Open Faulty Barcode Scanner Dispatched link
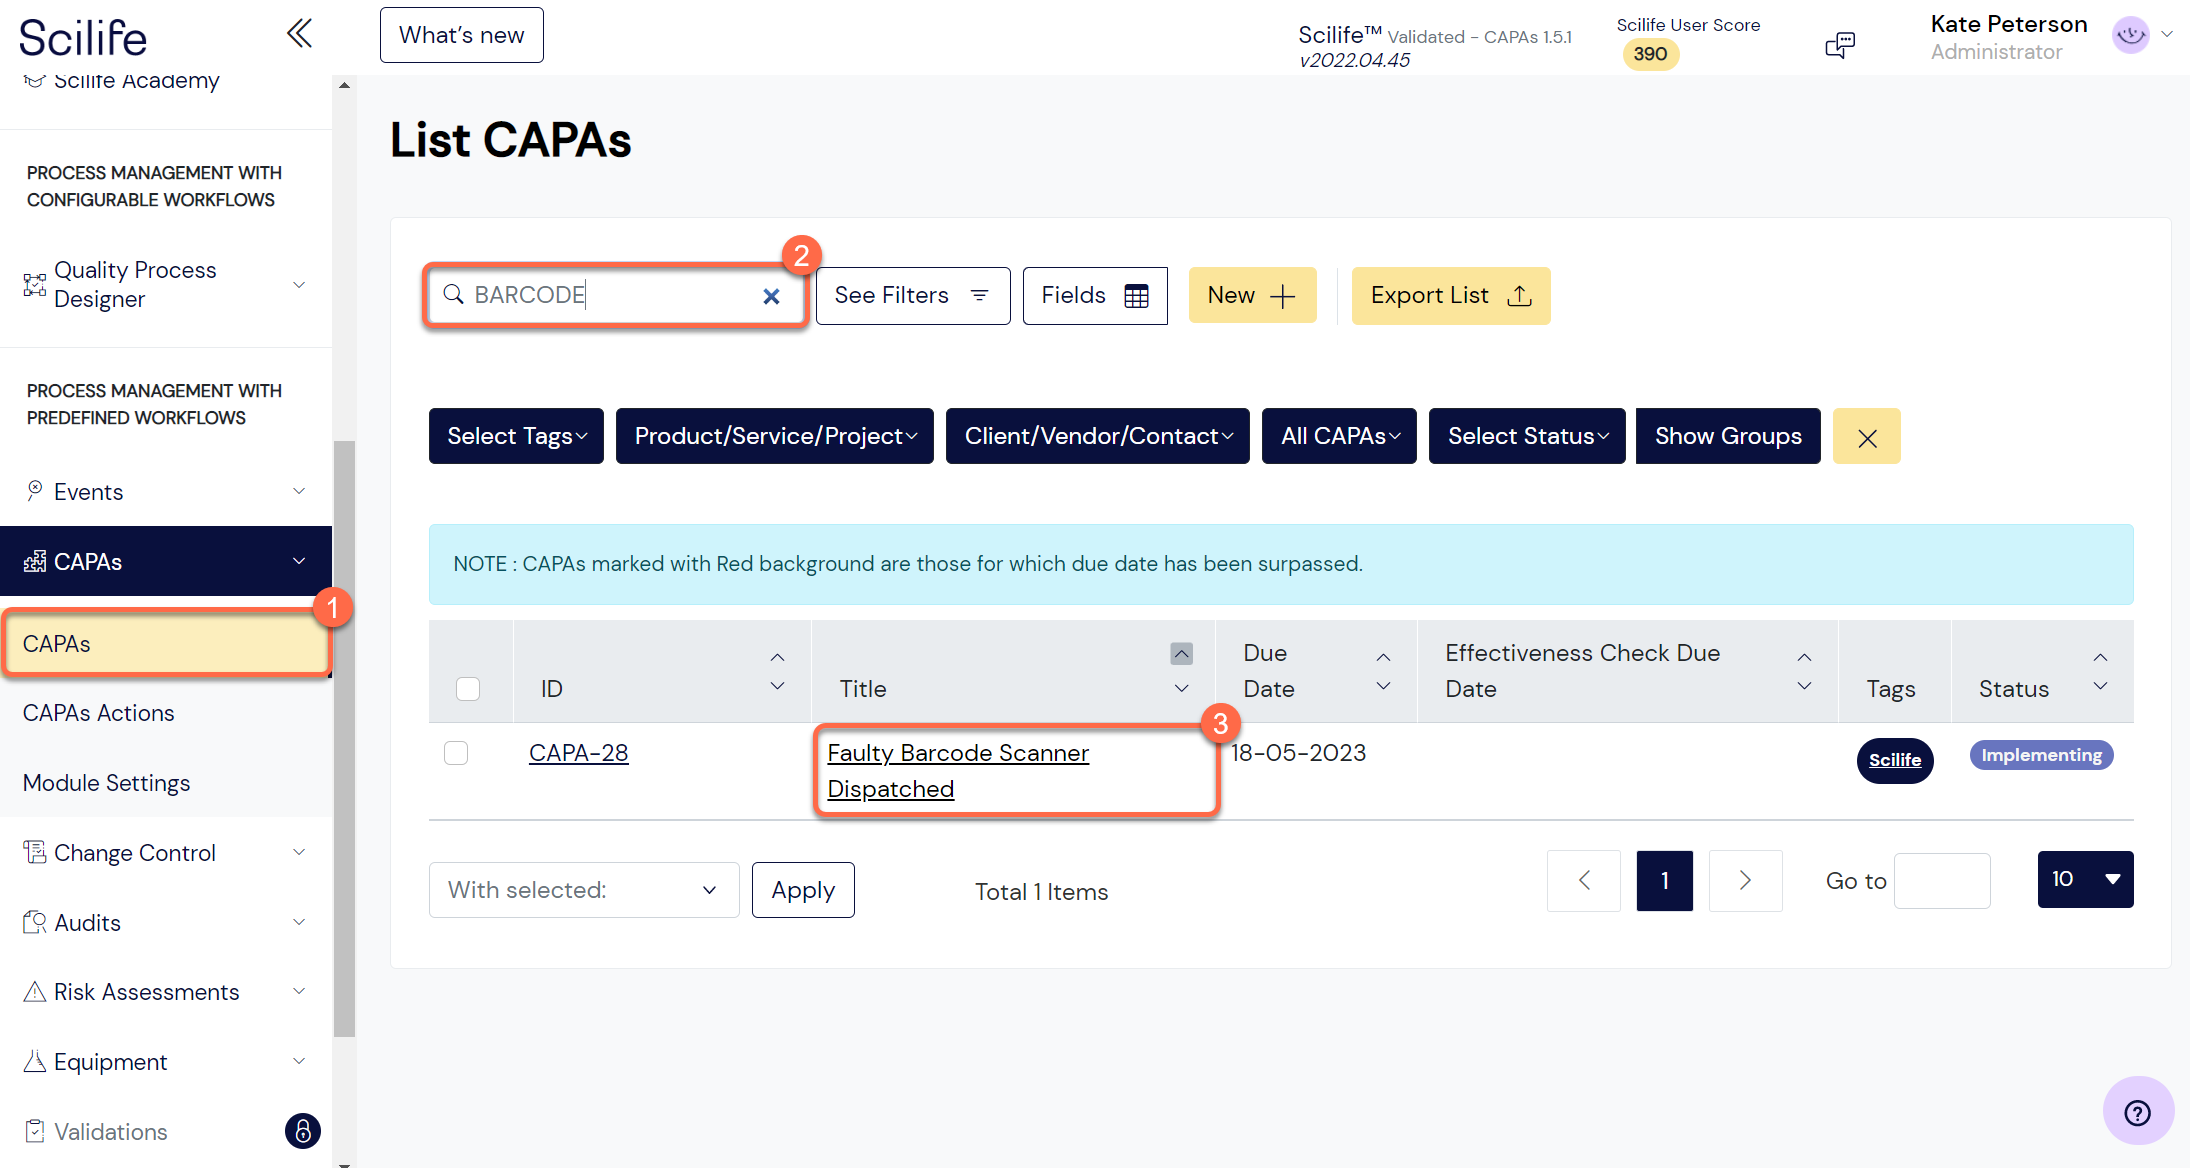 [957, 770]
